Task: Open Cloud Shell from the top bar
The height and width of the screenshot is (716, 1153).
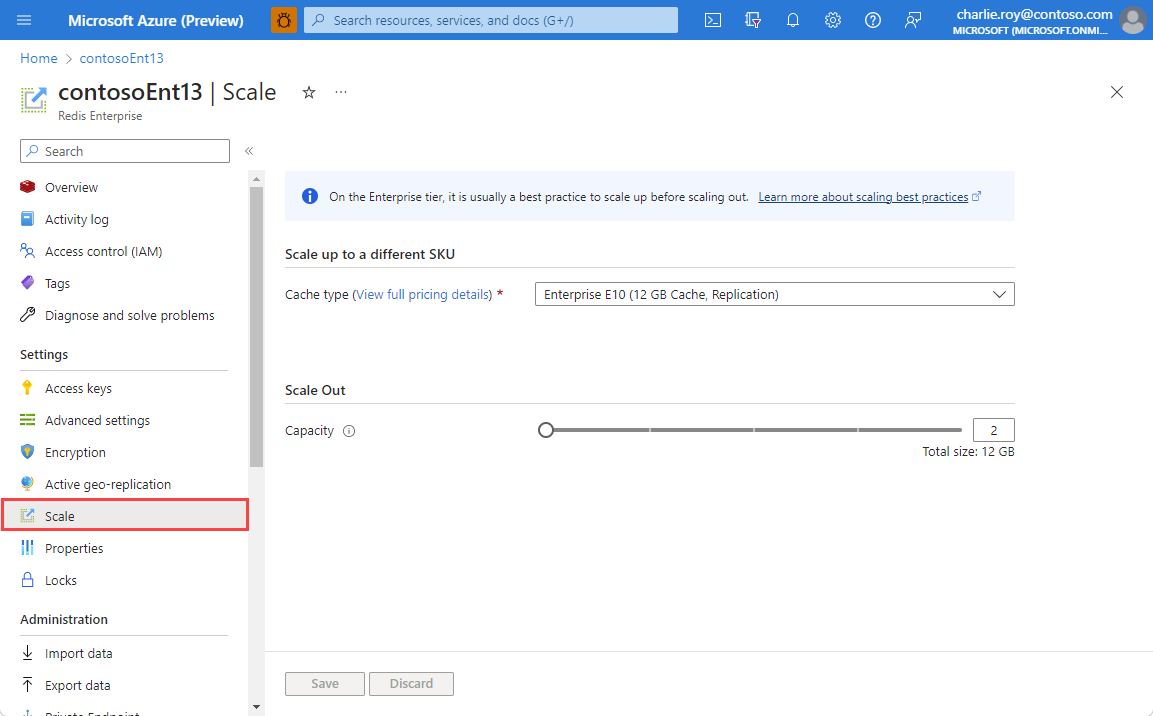Action: (x=712, y=19)
